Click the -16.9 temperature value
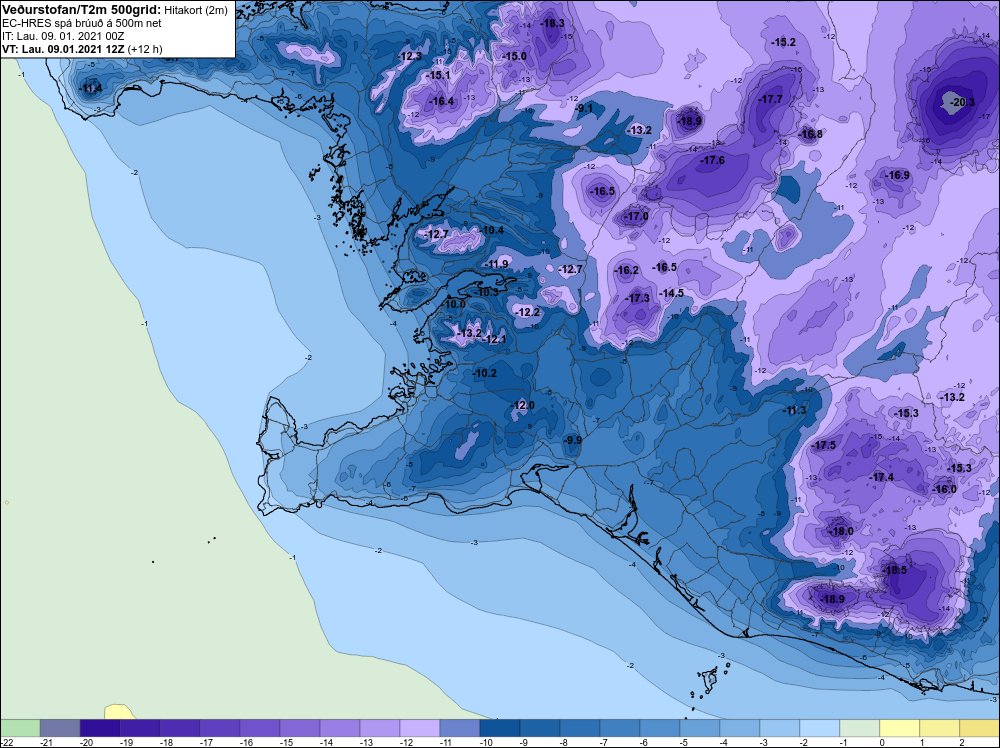 [x=897, y=175]
